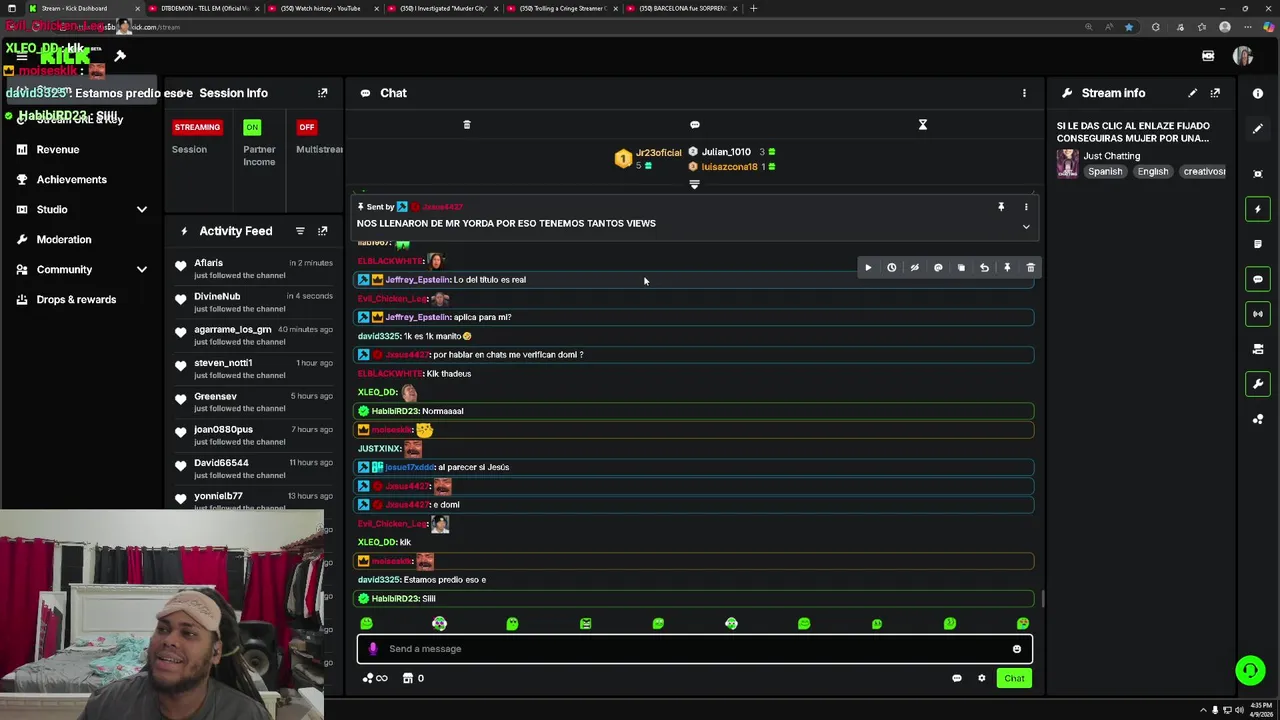Image resolution: width=1280 pixels, height=720 pixels.
Task: Click the Kick logo
Action: [65, 56]
